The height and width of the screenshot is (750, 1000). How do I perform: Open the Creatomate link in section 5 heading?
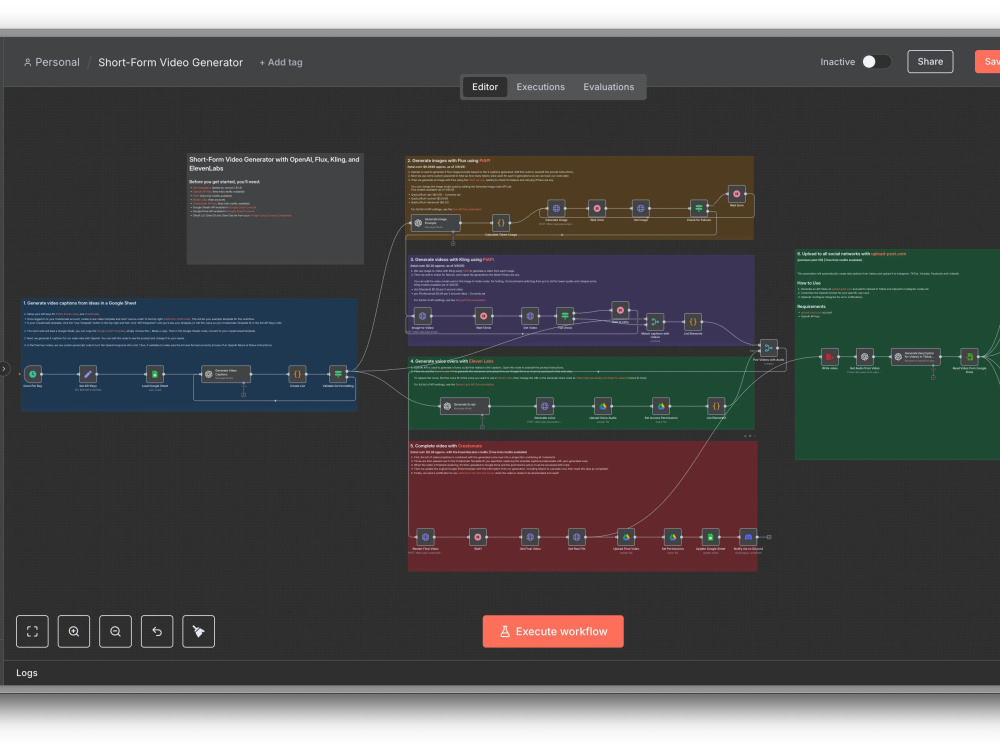469,446
